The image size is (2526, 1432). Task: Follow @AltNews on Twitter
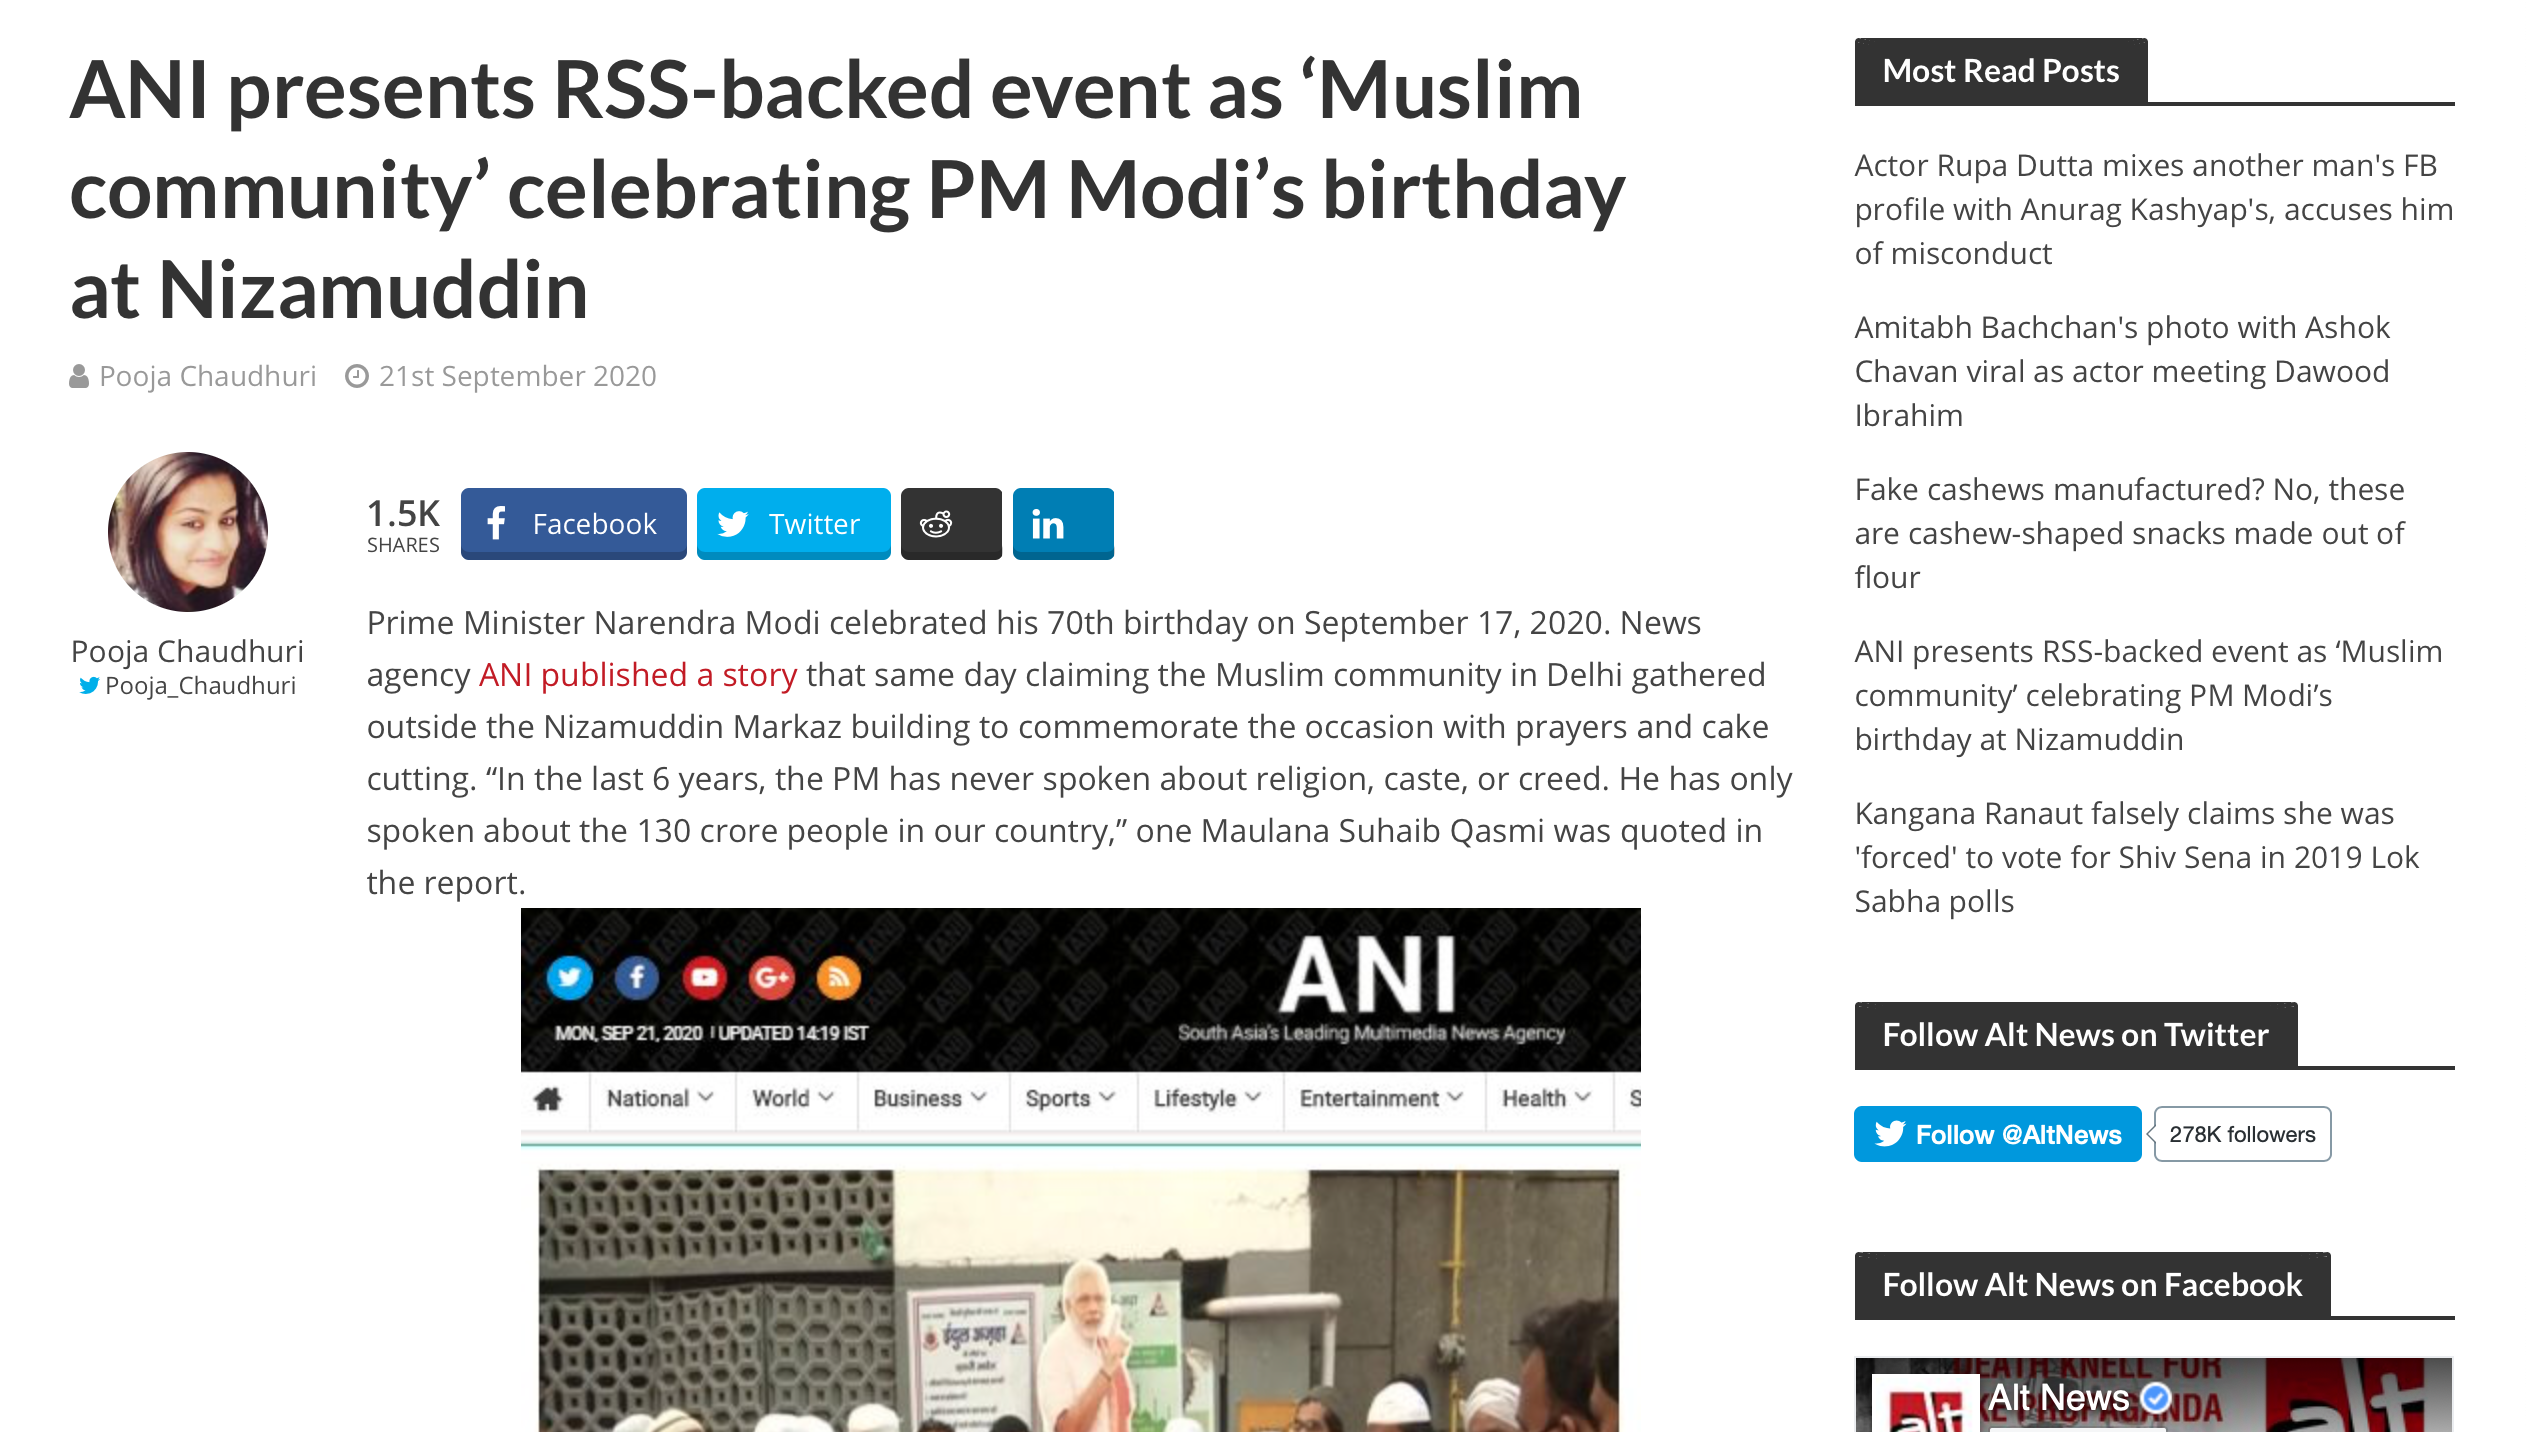click(1997, 1134)
